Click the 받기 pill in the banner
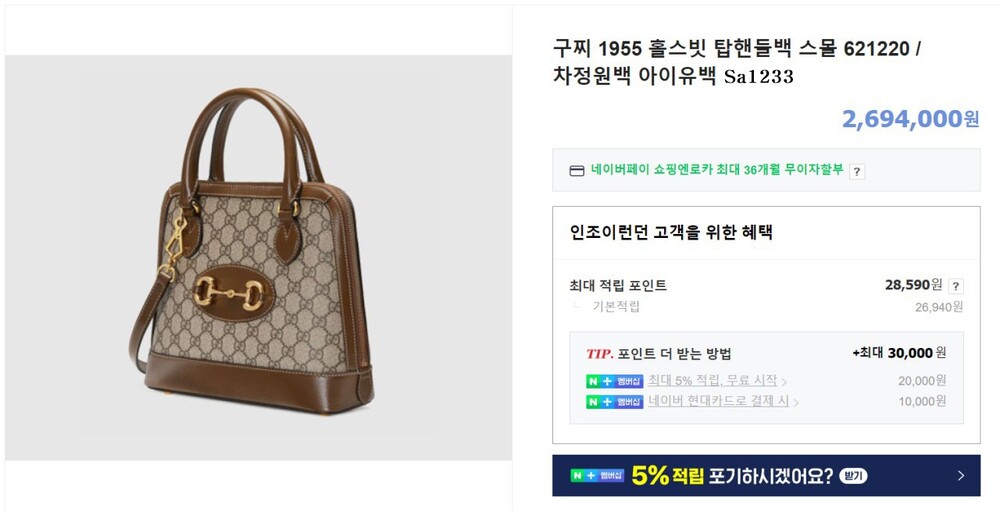The height and width of the screenshot is (511, 1000). pos(853,476)
